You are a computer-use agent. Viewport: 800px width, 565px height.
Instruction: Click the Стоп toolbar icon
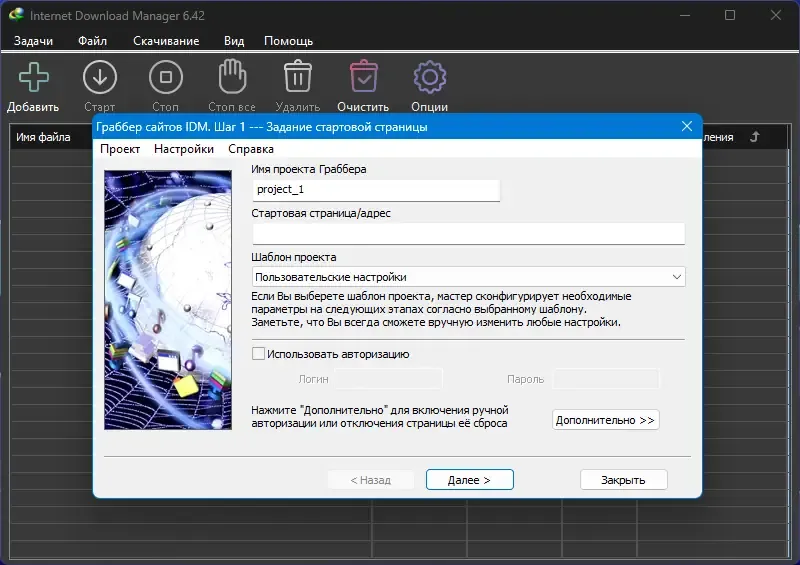coord(166,77)
